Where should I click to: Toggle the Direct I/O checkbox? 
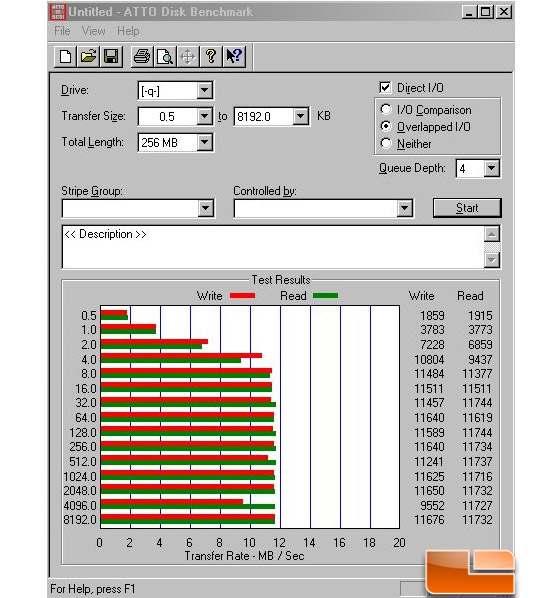coord(385,87)
